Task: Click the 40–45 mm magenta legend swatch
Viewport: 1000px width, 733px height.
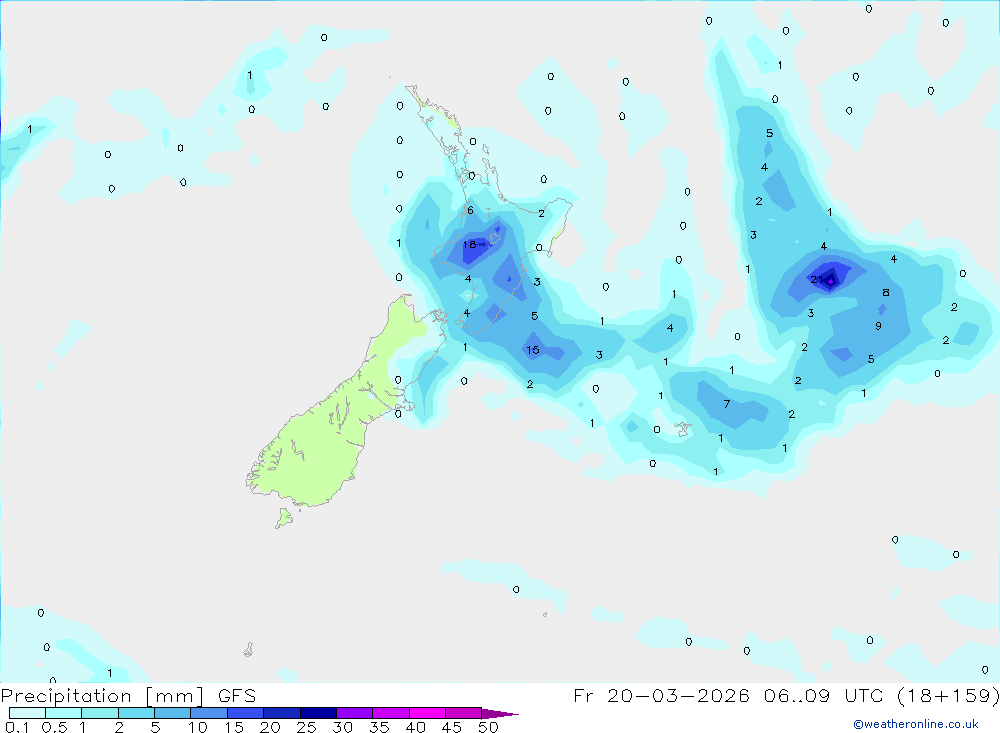Action: point(427,713)
